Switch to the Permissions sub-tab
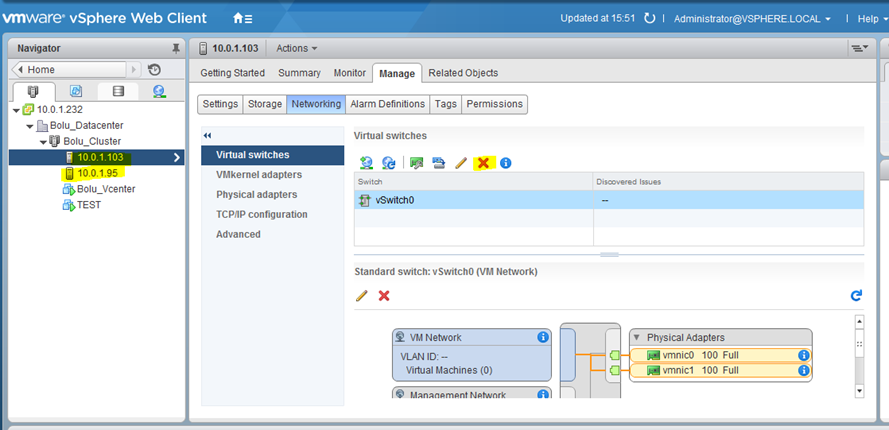The width and height of the screenshot is (889, 430). tap(494, 104)
